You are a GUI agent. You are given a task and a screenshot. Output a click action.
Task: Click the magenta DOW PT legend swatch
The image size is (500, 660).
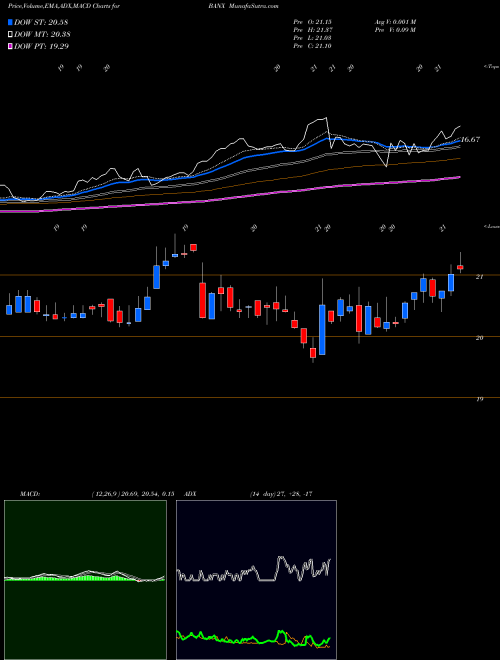pos(10,46)
